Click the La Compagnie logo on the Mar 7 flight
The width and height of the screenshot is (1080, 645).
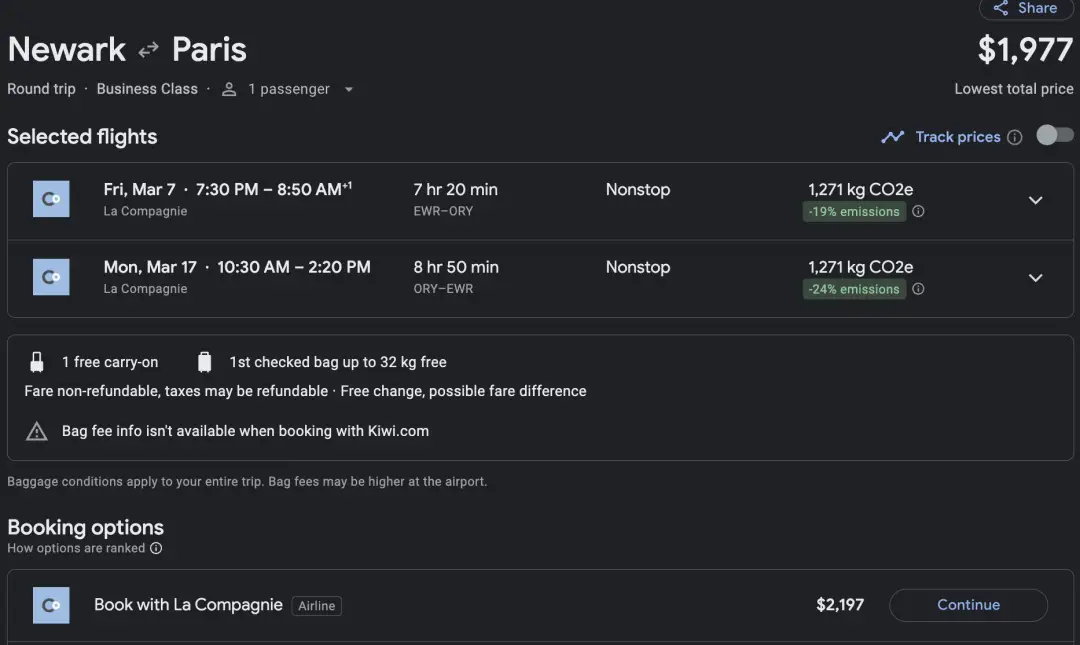pyautogui.click(x=51, y=199)
